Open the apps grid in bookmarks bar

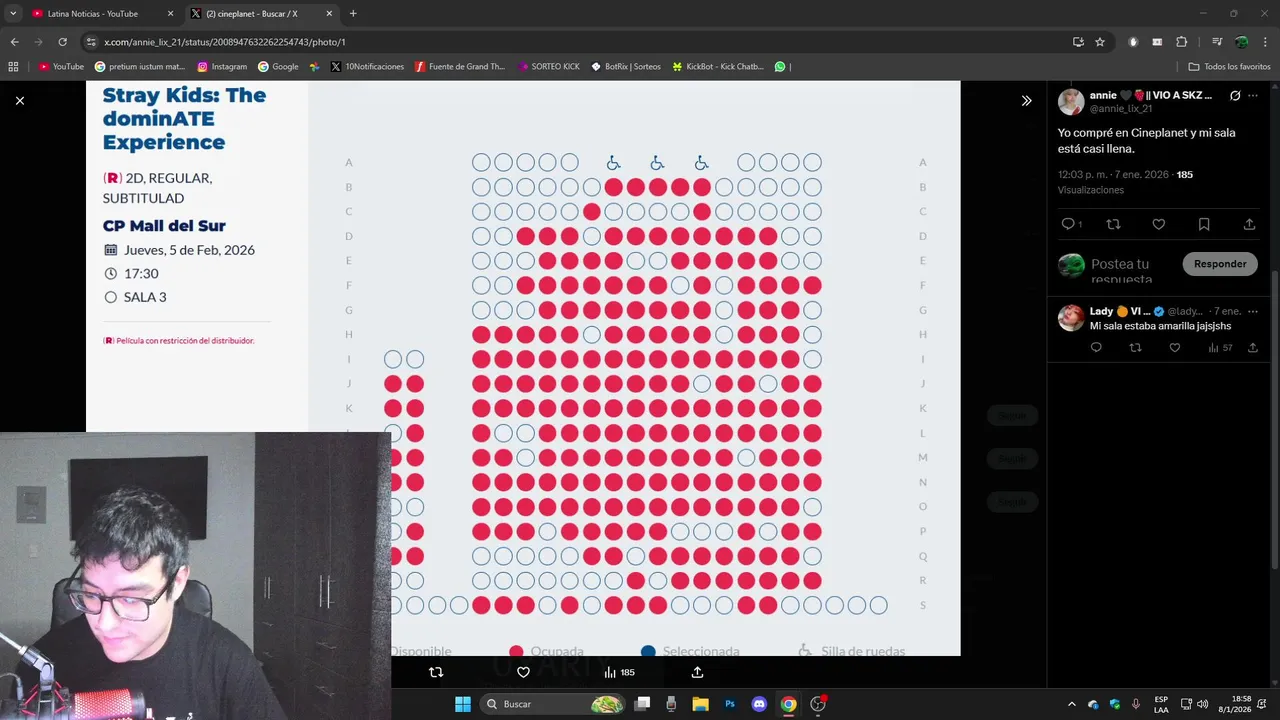coord(13,67)
